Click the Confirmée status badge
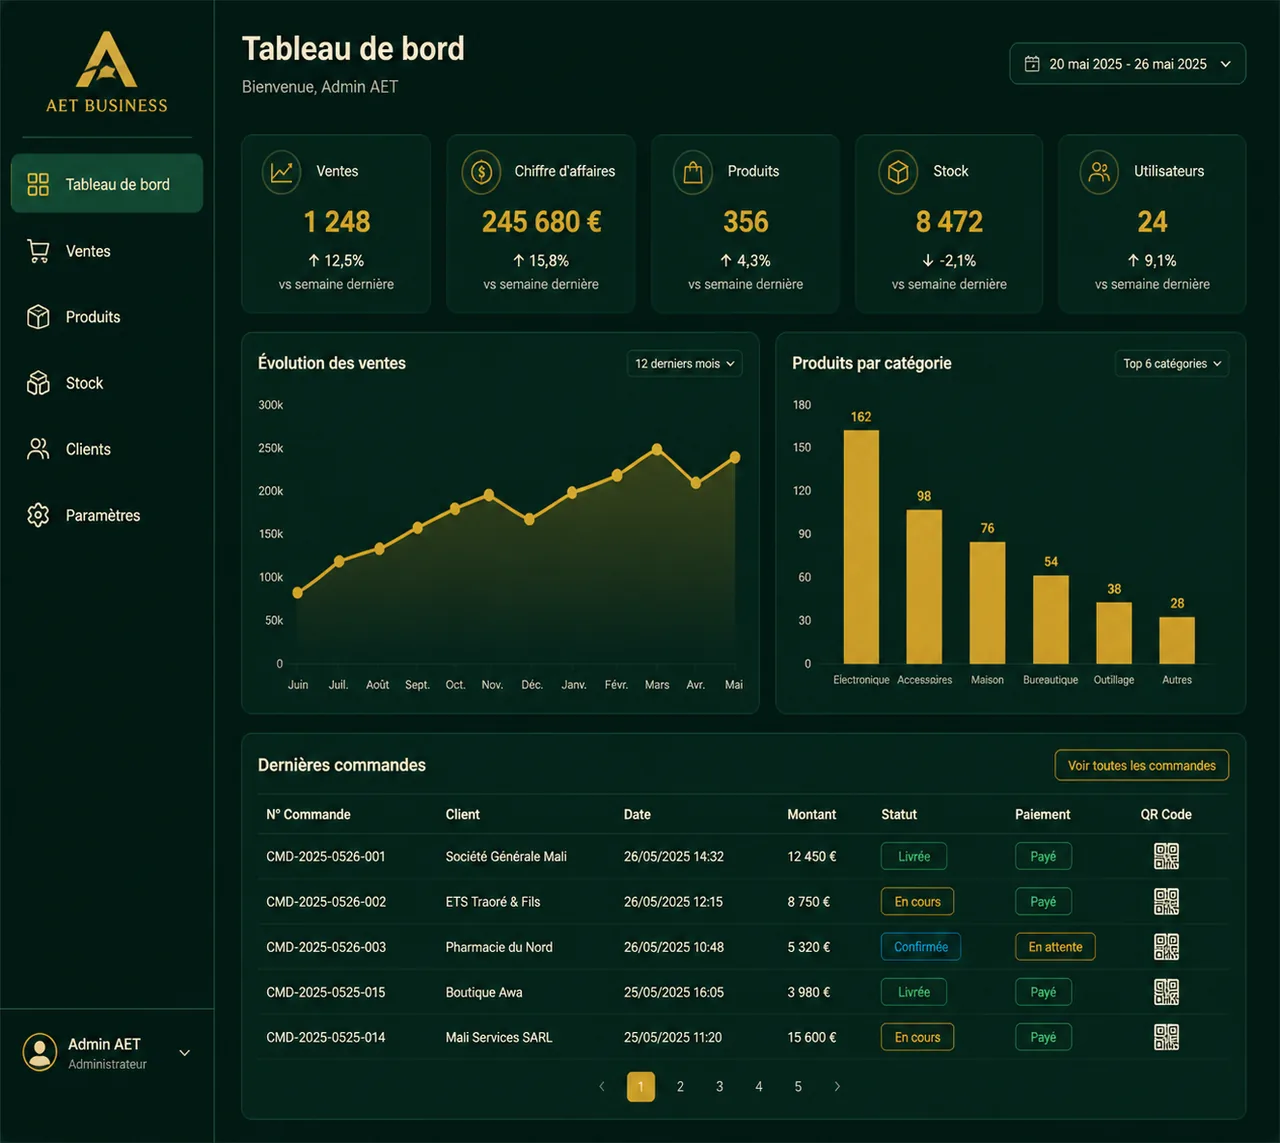 921,947
